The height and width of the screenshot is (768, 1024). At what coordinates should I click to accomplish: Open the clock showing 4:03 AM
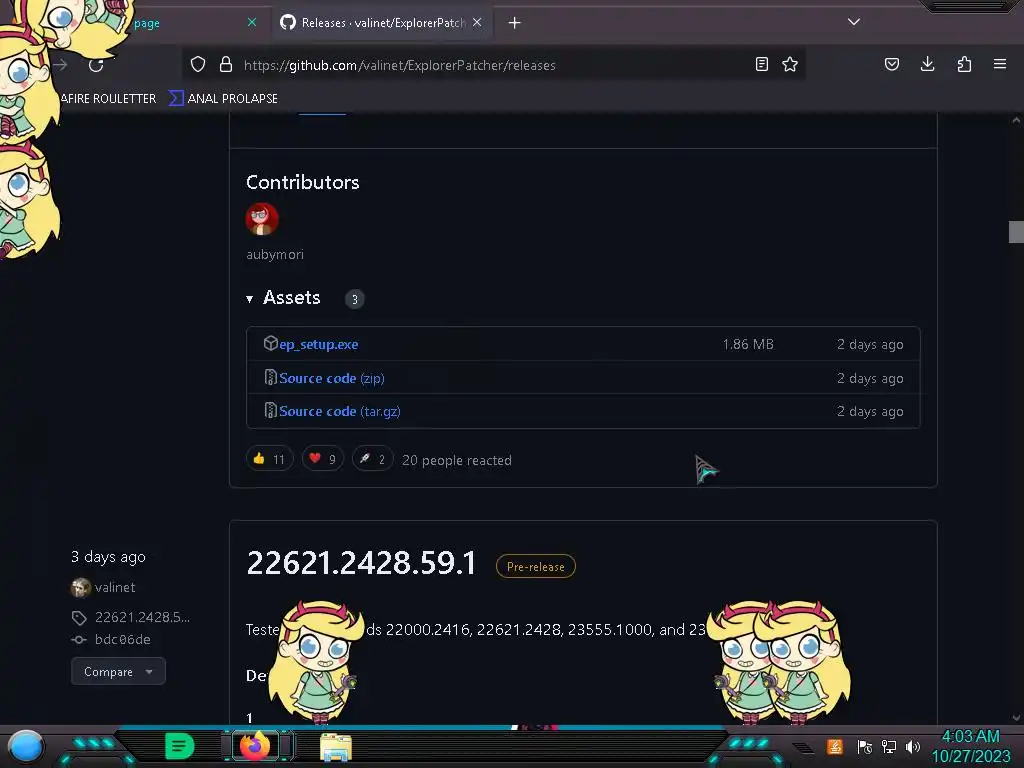[x=971, y=746]
